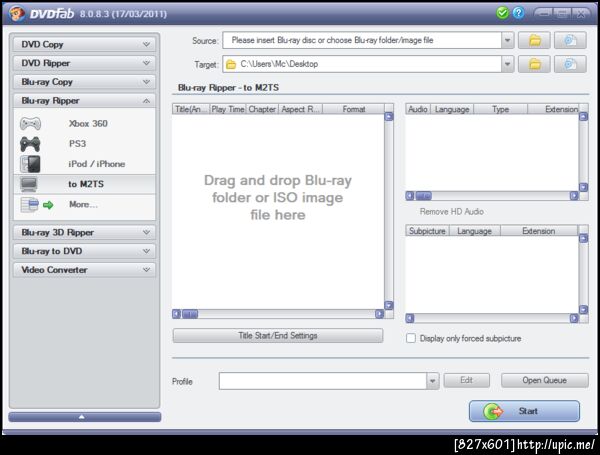
Task: Click subpicture list scroll right arrow
Action: pyautogui.click(x=574, y=318)
